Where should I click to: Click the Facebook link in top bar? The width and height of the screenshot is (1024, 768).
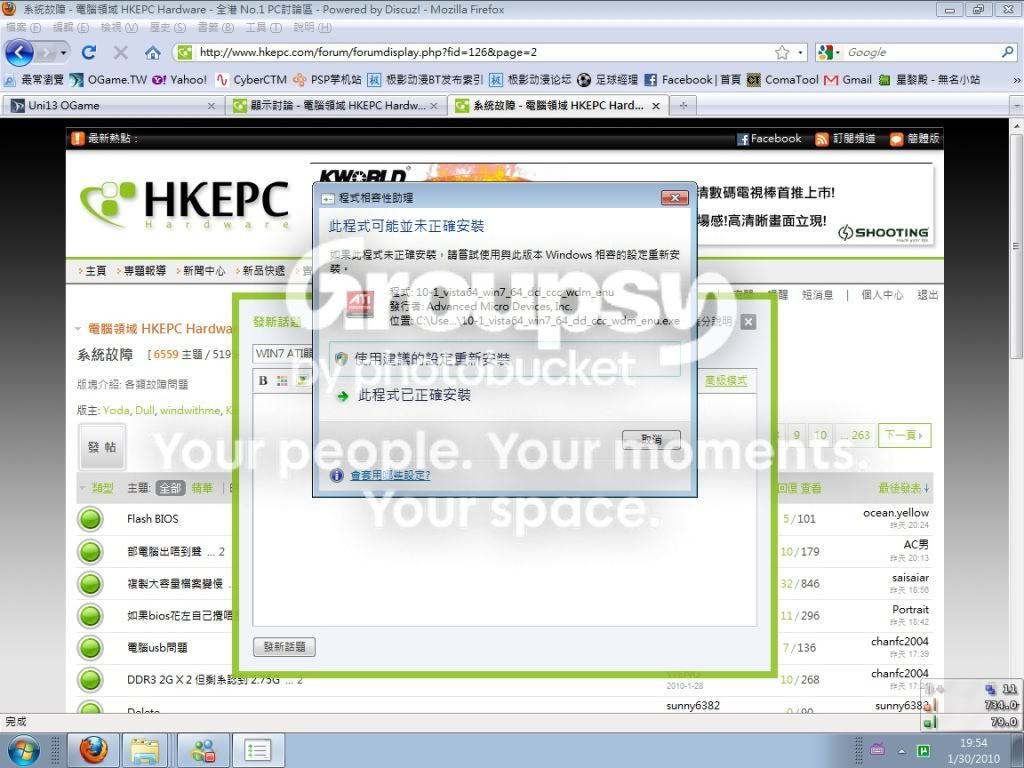point(769,138)
